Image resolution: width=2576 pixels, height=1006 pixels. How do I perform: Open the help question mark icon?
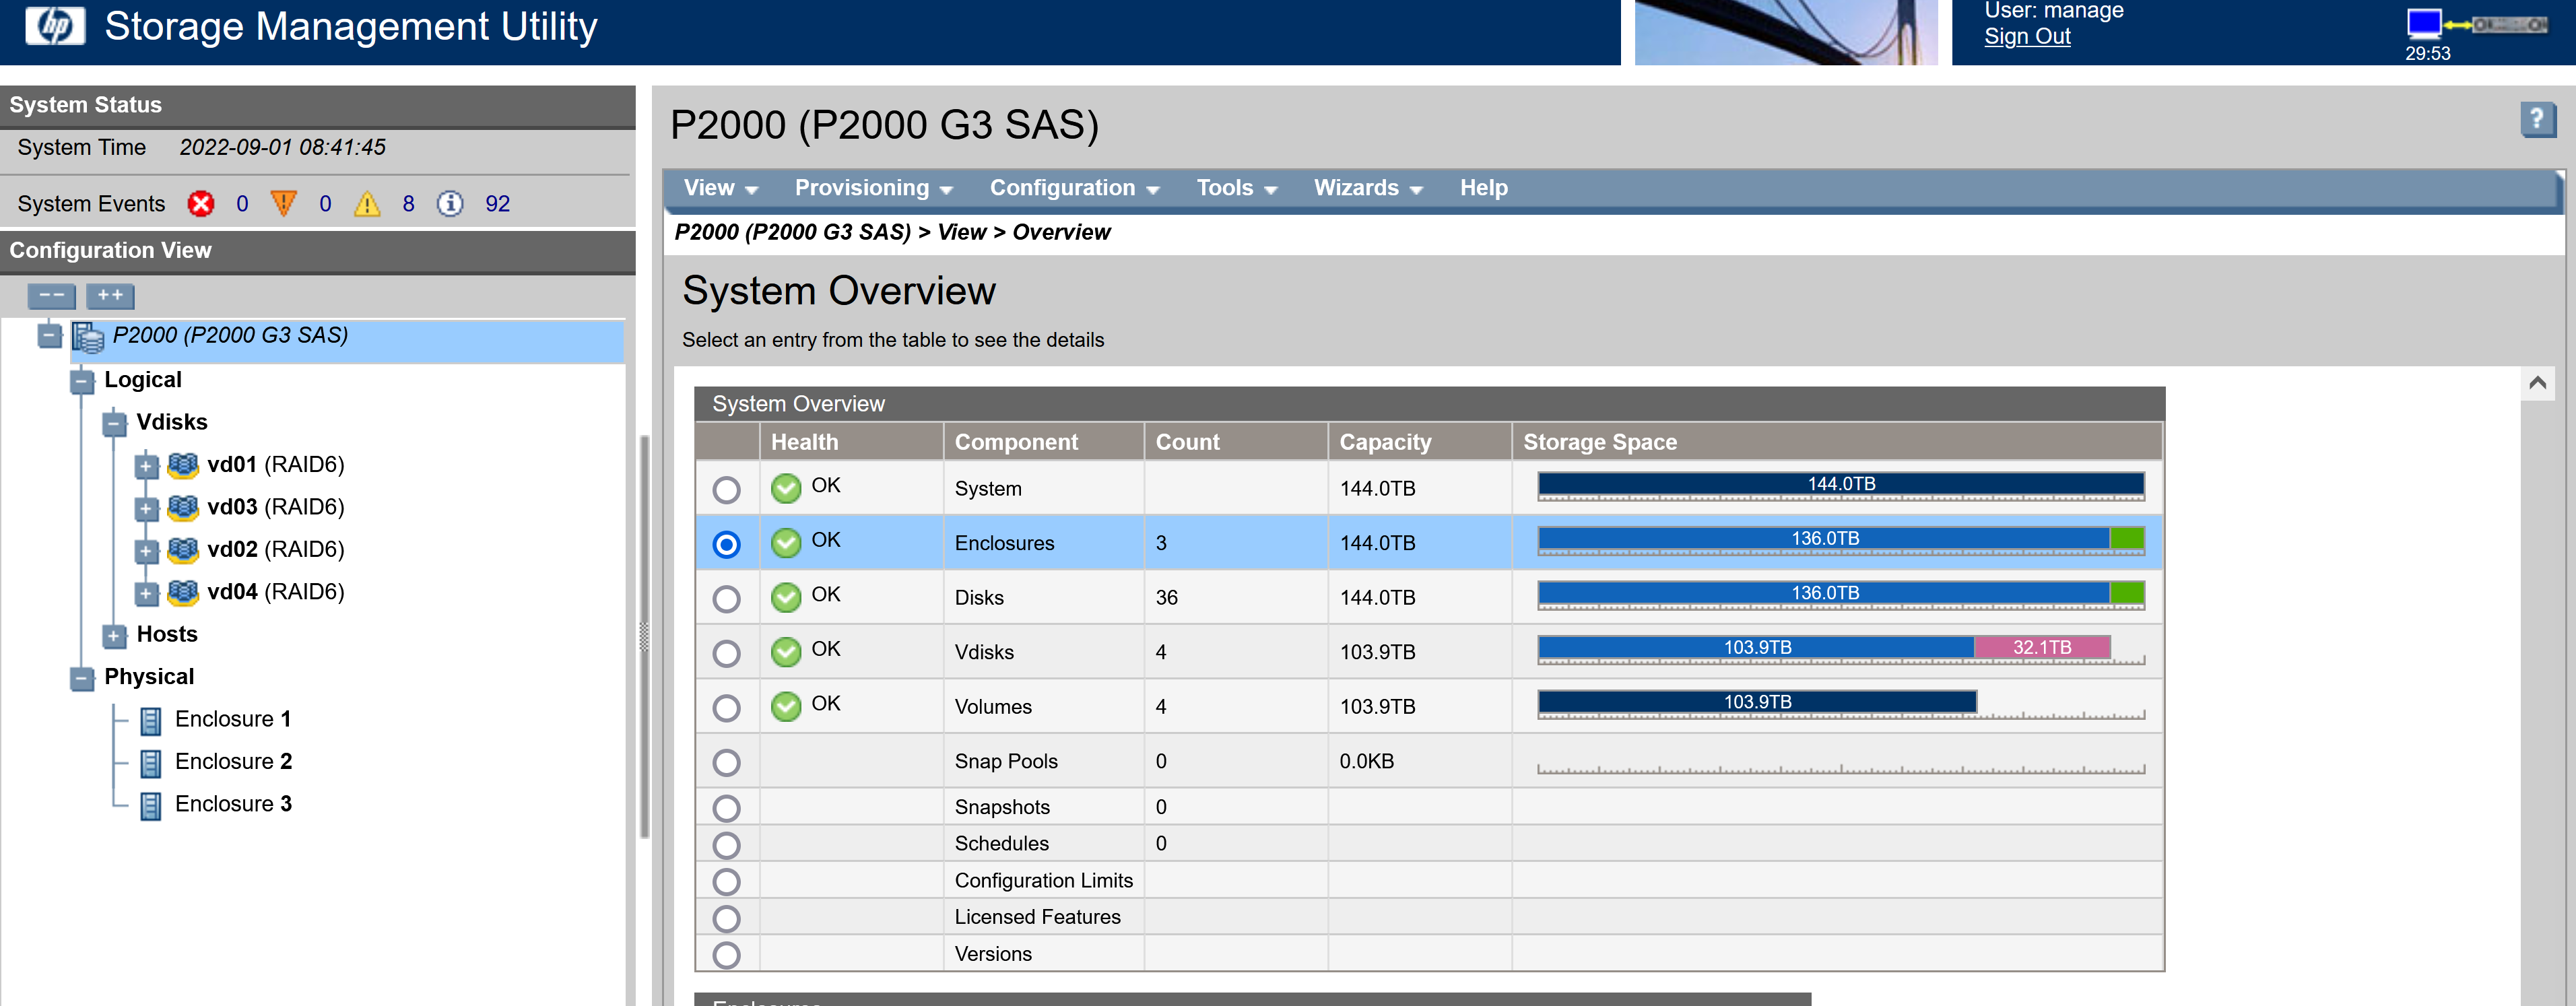[x=2537, y=120]
